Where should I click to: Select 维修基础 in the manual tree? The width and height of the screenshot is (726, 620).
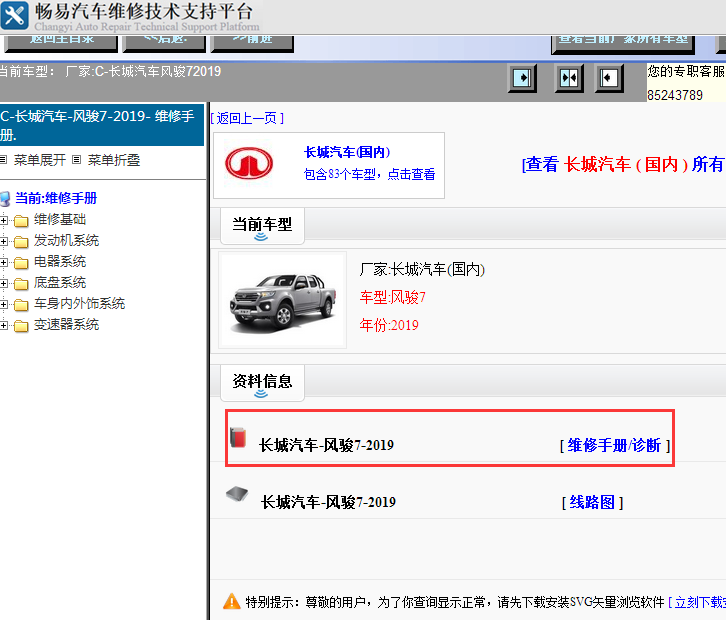click(x=60, y=219)
